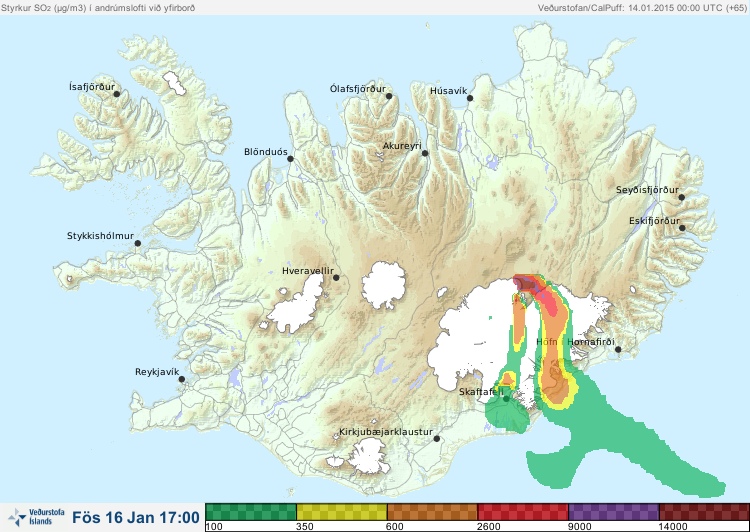
Task: Click the Styrkur SO2 title text
Action: (x=98, y=8)
